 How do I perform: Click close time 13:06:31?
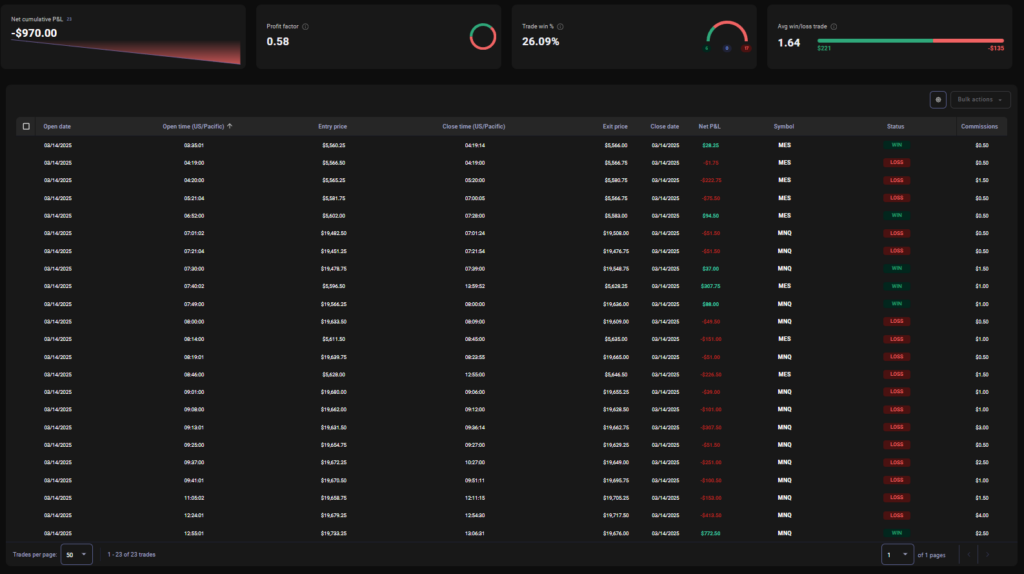[474, 534]
